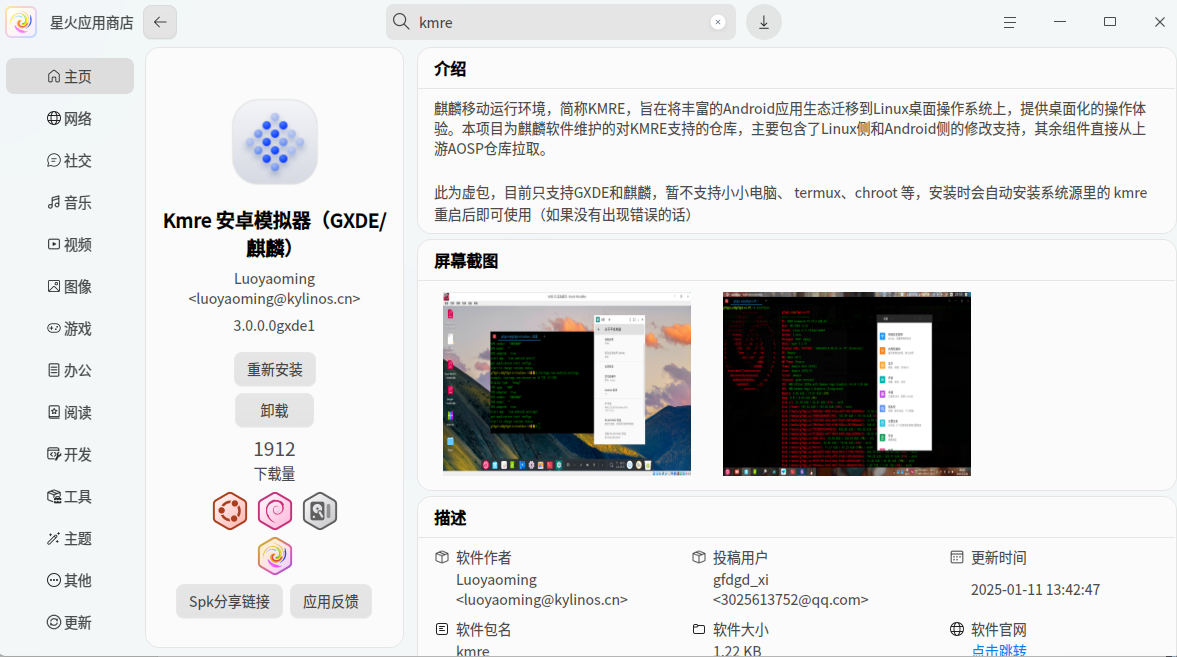Open 应用反馈 app feedback
The image size is (1177, 657).
[x=331, y=601]
